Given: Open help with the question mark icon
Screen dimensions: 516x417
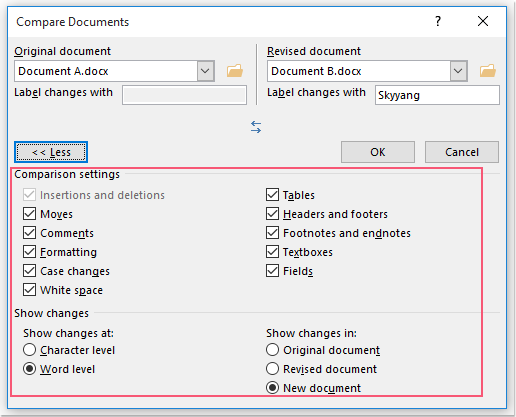Looking at the screenshot, I should point(438,21).
